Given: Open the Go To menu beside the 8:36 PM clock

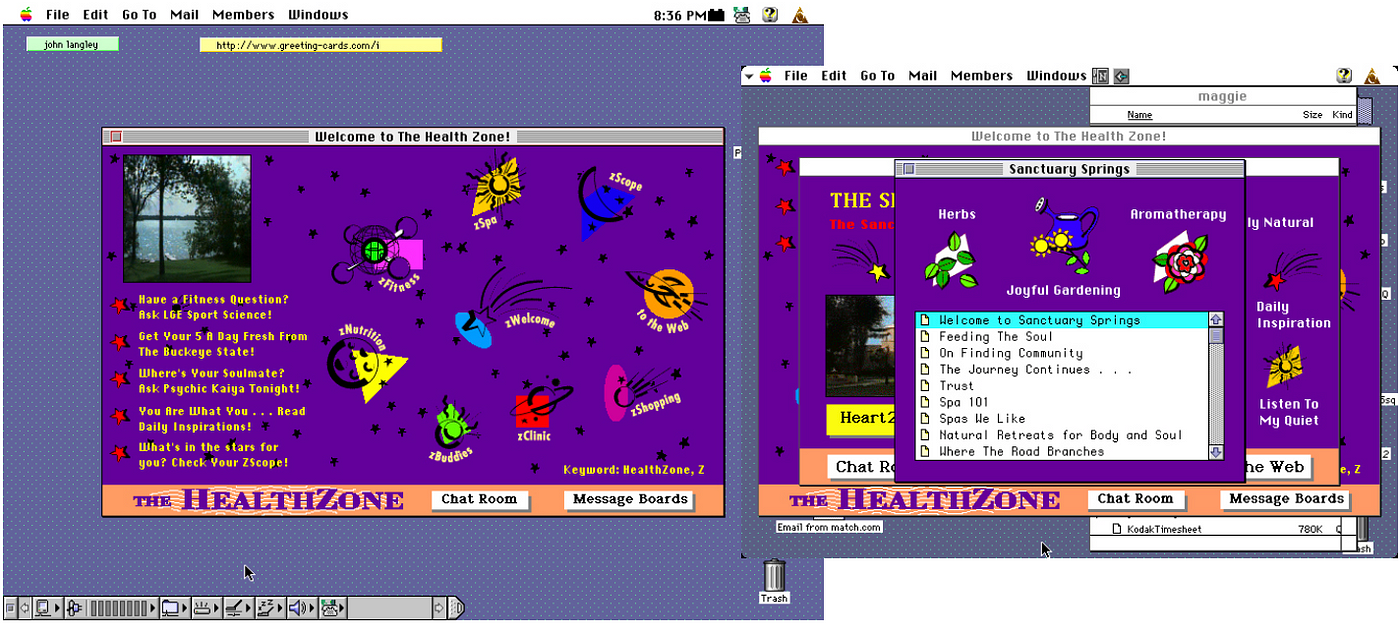Looking at the screenshot, I should (x=139, y=14).
